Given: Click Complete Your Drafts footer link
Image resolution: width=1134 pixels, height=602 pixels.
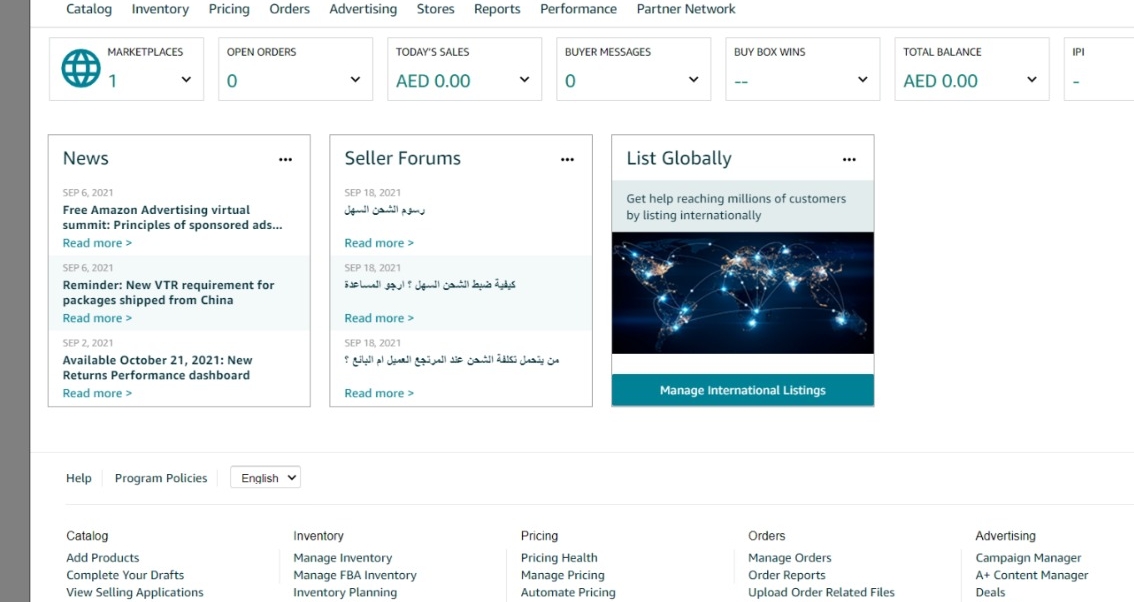Looking at the screenshot, I should pyautogui.click(x=125, y=575).
